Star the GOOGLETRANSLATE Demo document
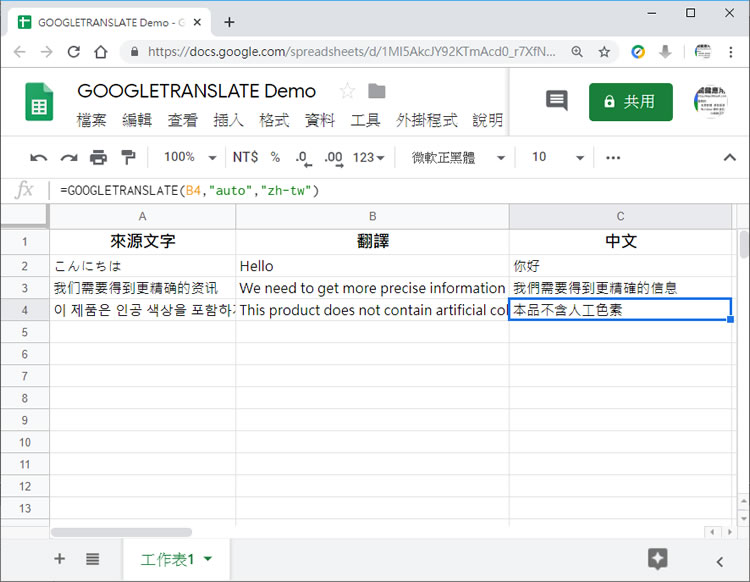The height and width of the screenshot is (582, 750). (x=347, y=91)
